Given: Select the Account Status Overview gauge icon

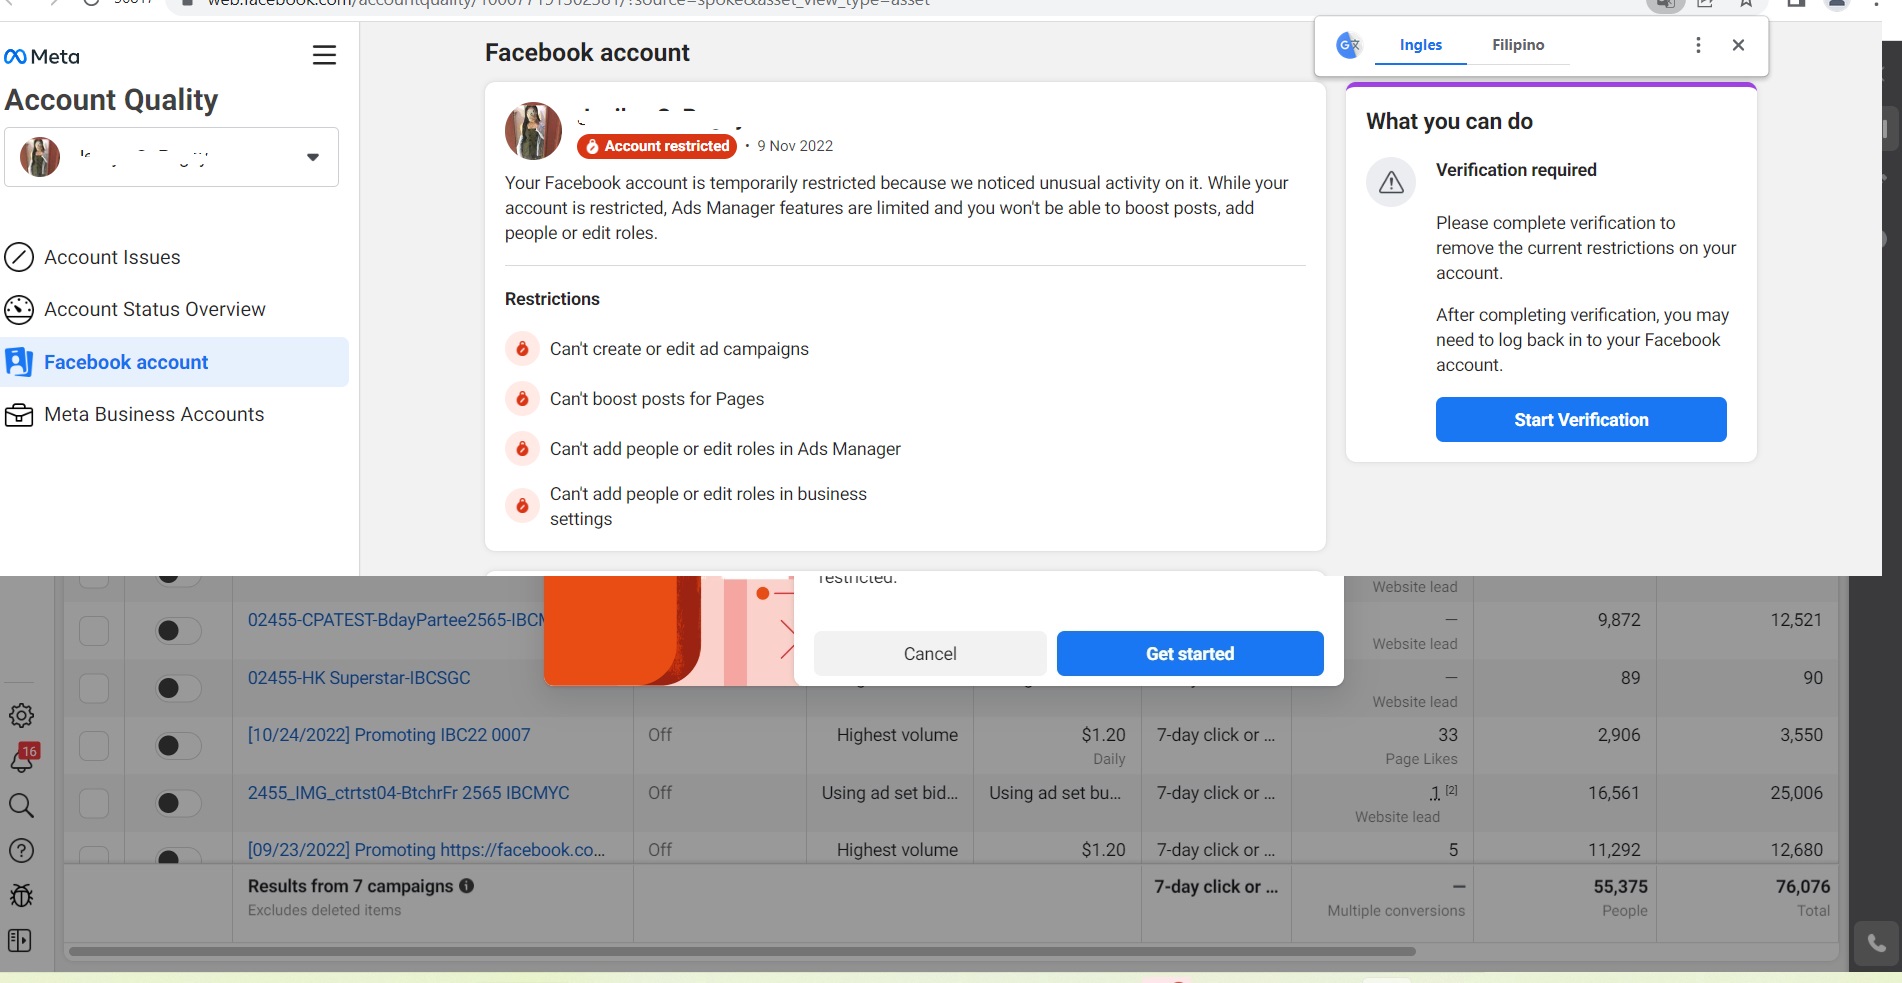Looking at the screenshot, I should pyautogui.click(x=19, y=310).
